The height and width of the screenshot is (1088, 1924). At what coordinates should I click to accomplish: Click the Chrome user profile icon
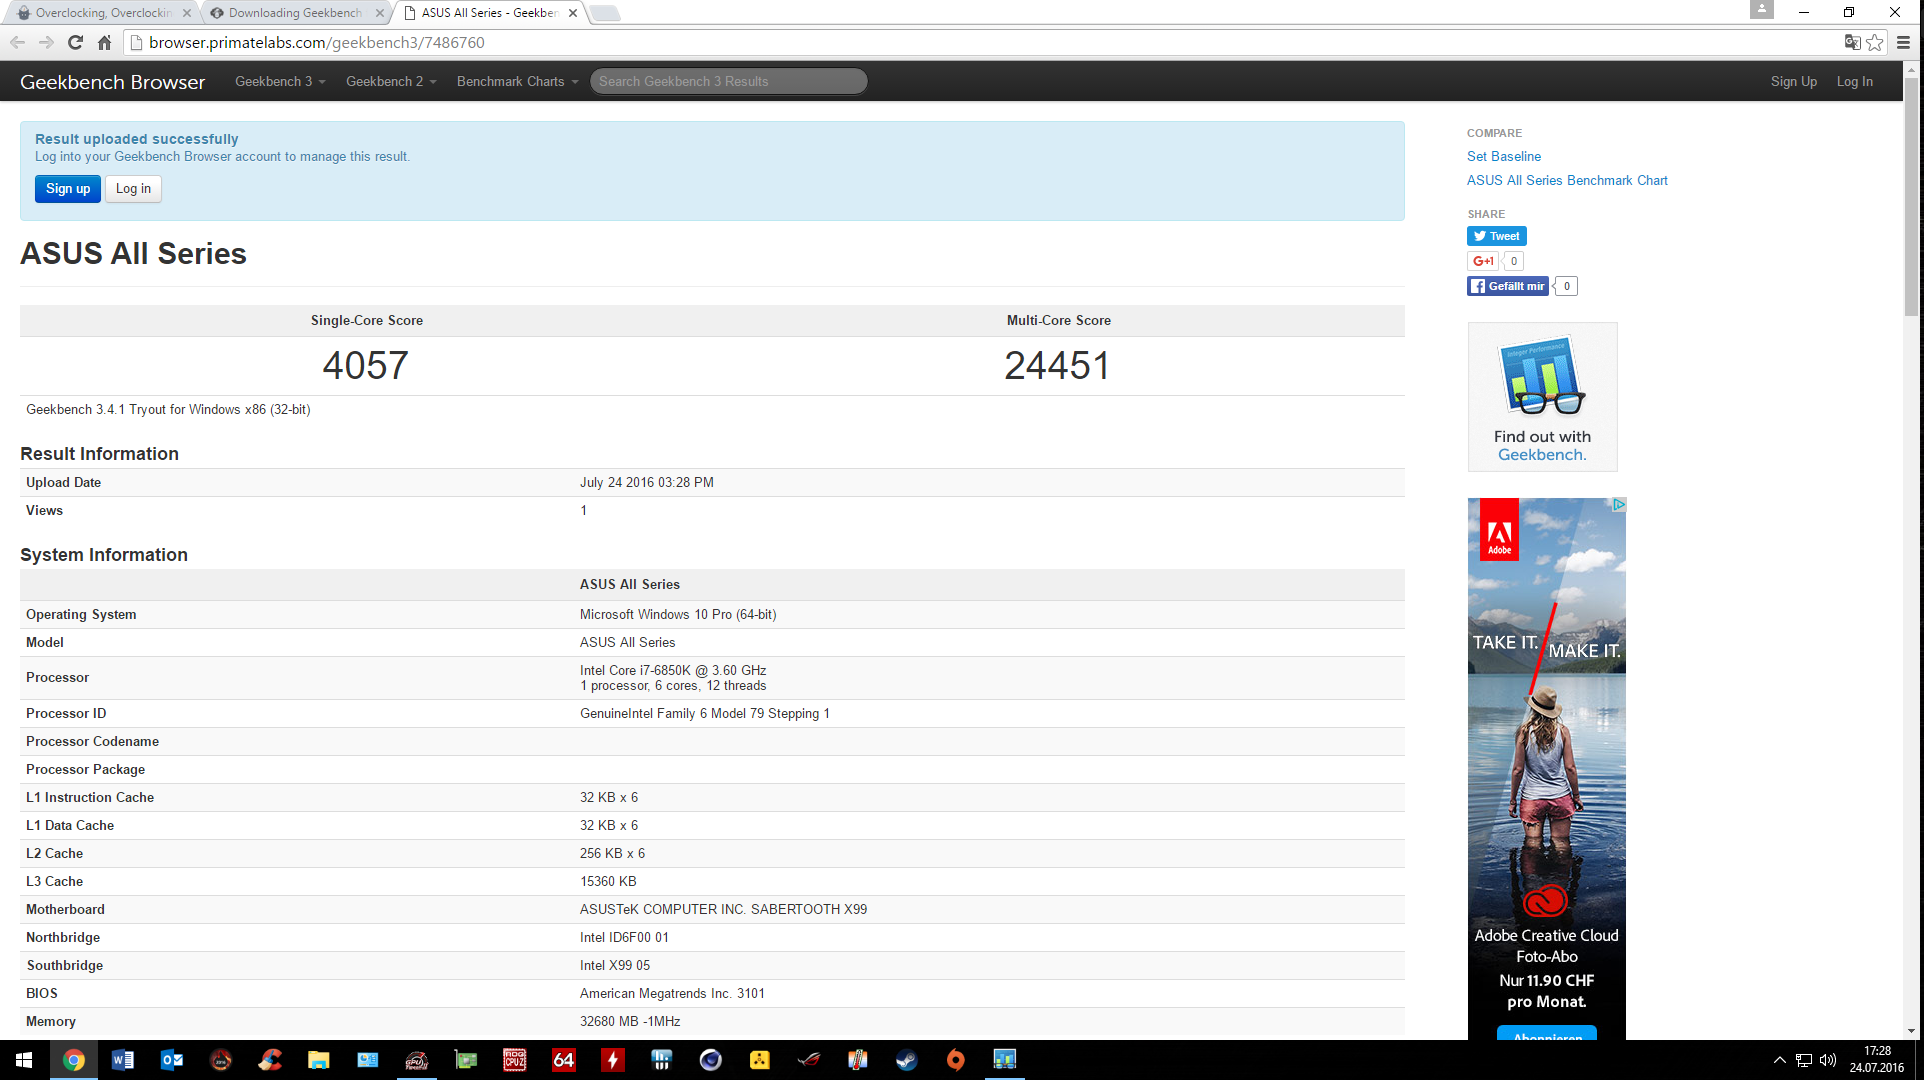coord(1761,10)
